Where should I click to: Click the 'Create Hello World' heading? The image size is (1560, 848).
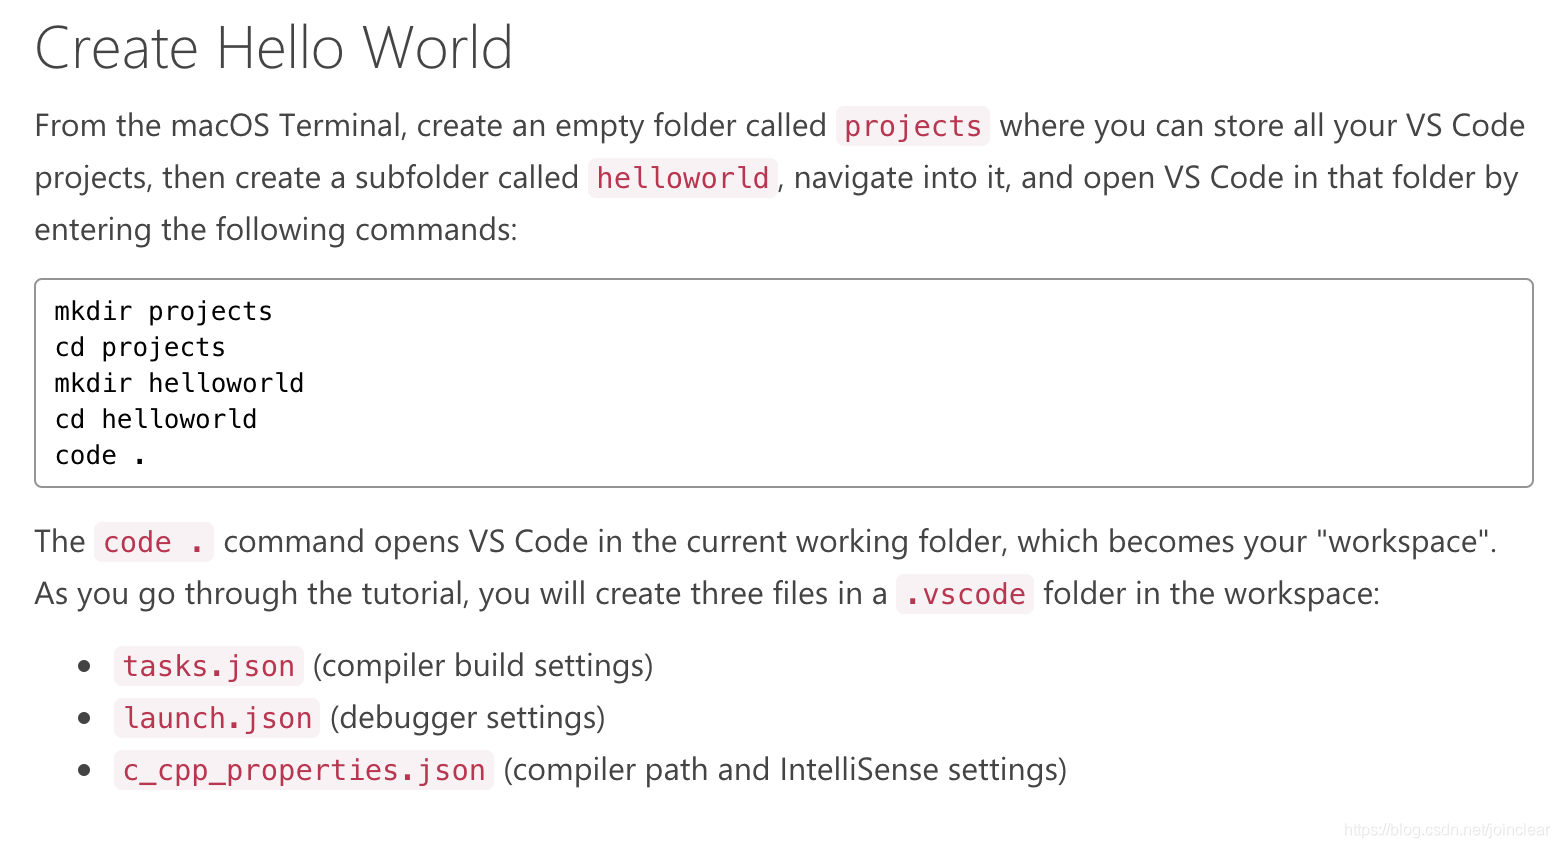coord(273,48)
